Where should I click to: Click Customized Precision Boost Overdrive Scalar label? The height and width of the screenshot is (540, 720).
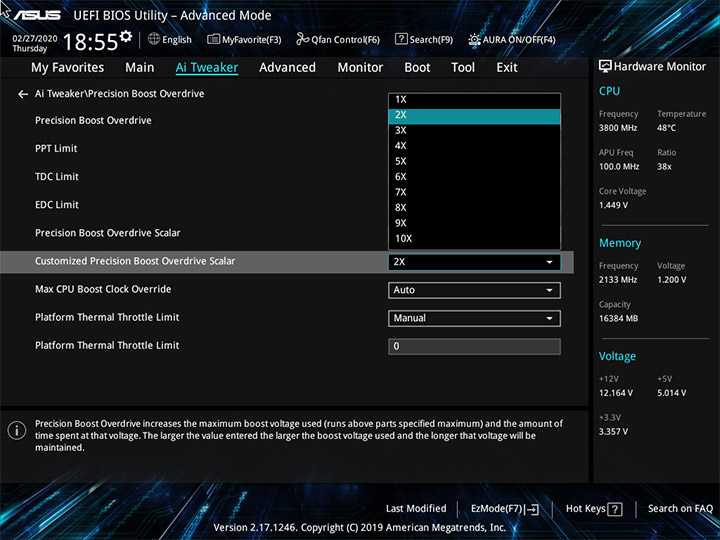pos(135,261)
